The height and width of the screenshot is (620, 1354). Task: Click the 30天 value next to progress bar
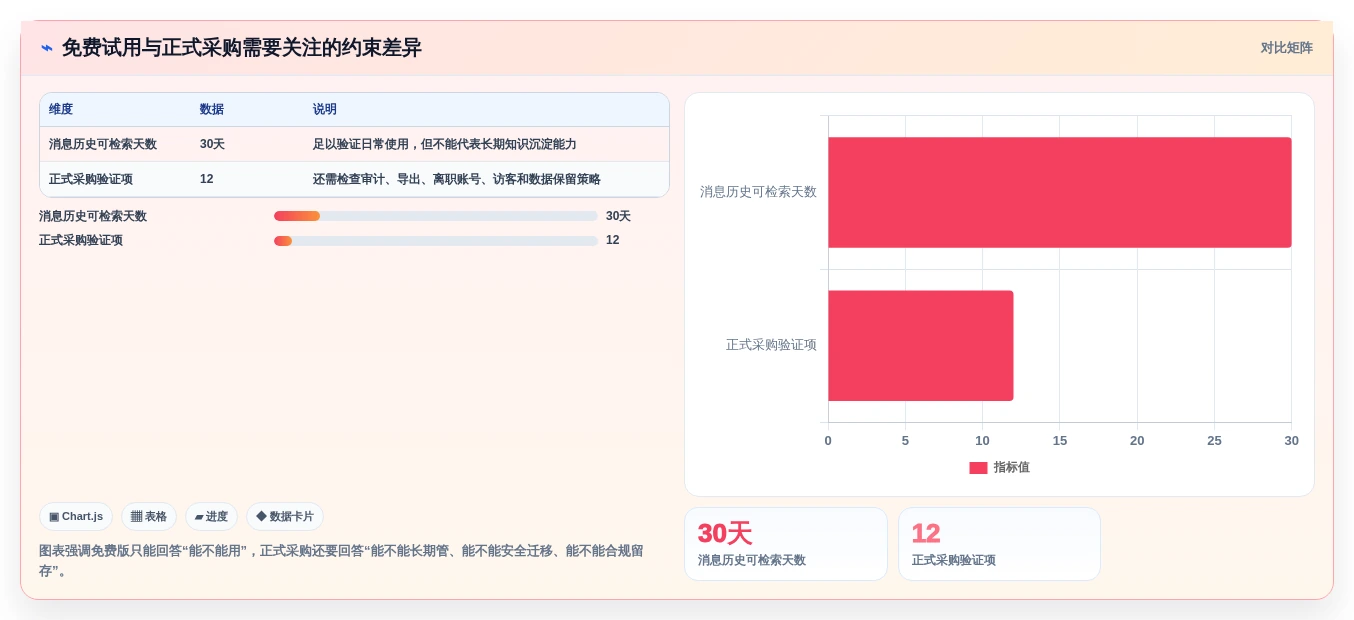[618, 216]
